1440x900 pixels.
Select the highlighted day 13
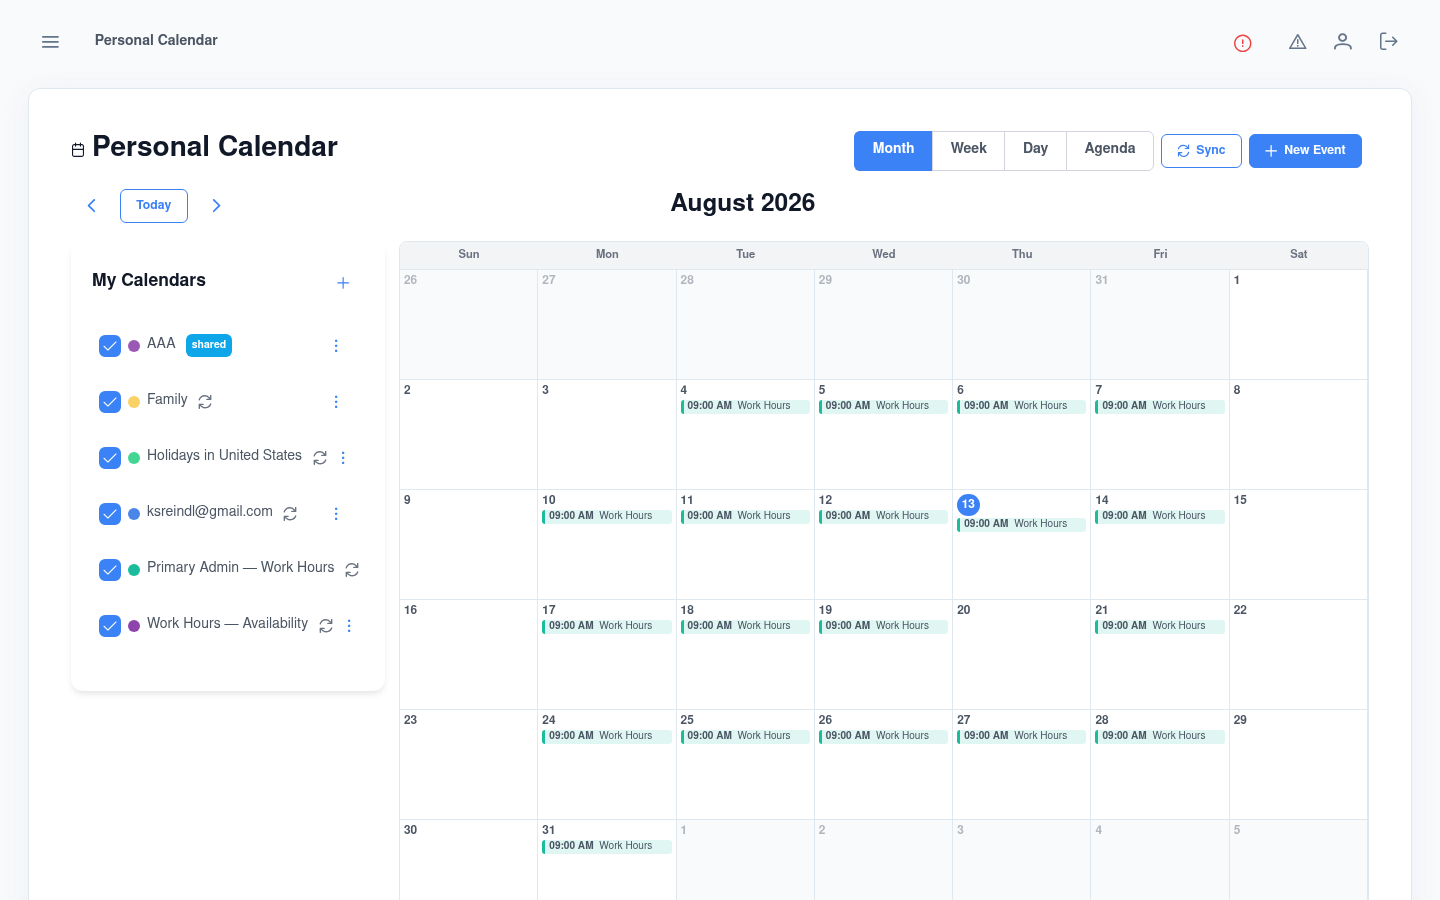pyautogui.click(x=968, y=505)
